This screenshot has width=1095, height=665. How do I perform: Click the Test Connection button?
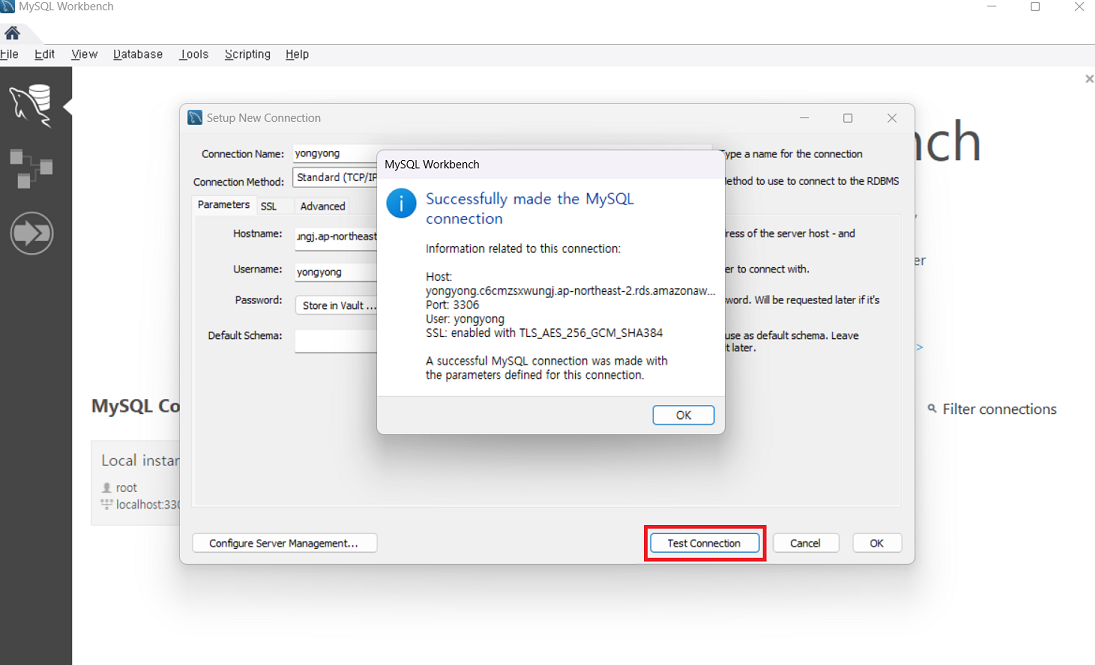click(704, 543)
